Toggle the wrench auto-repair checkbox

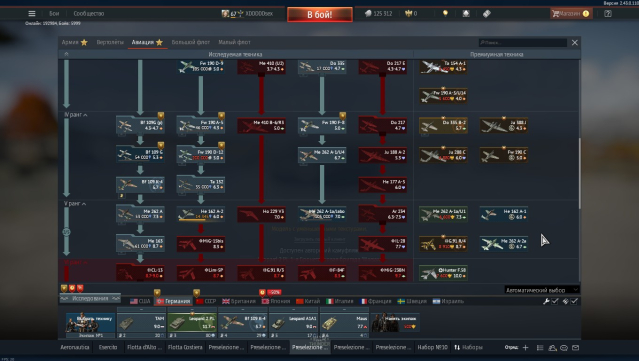(555, 301)
